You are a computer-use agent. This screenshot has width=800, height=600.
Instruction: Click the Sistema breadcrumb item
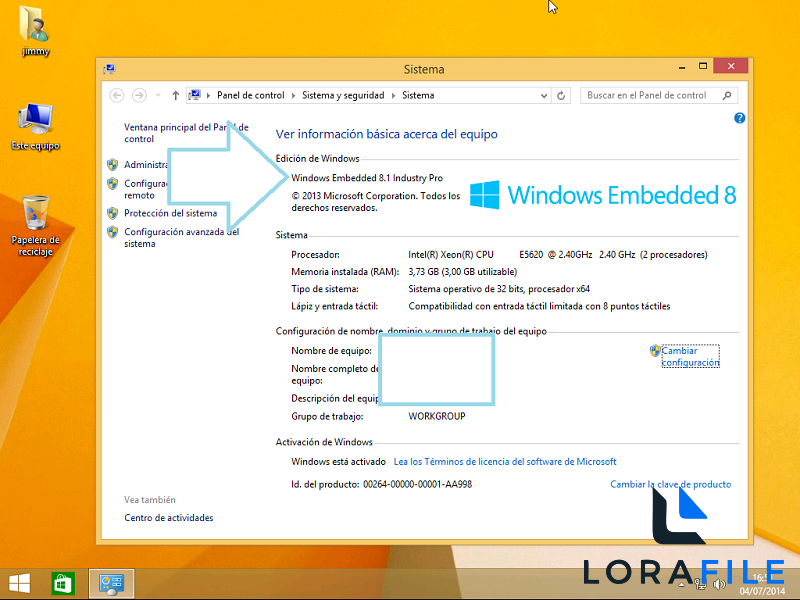click(x=418, y=95)
